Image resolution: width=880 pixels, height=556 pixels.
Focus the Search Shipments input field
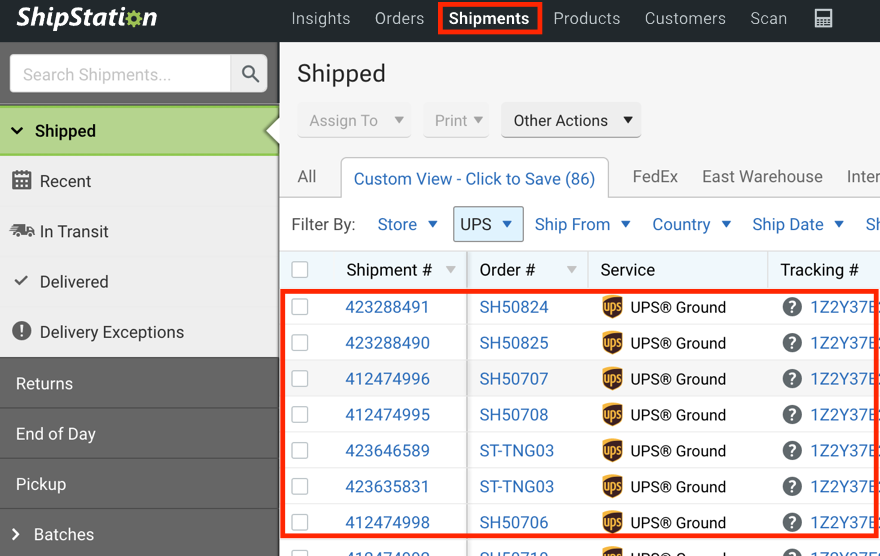pos(120,73)
